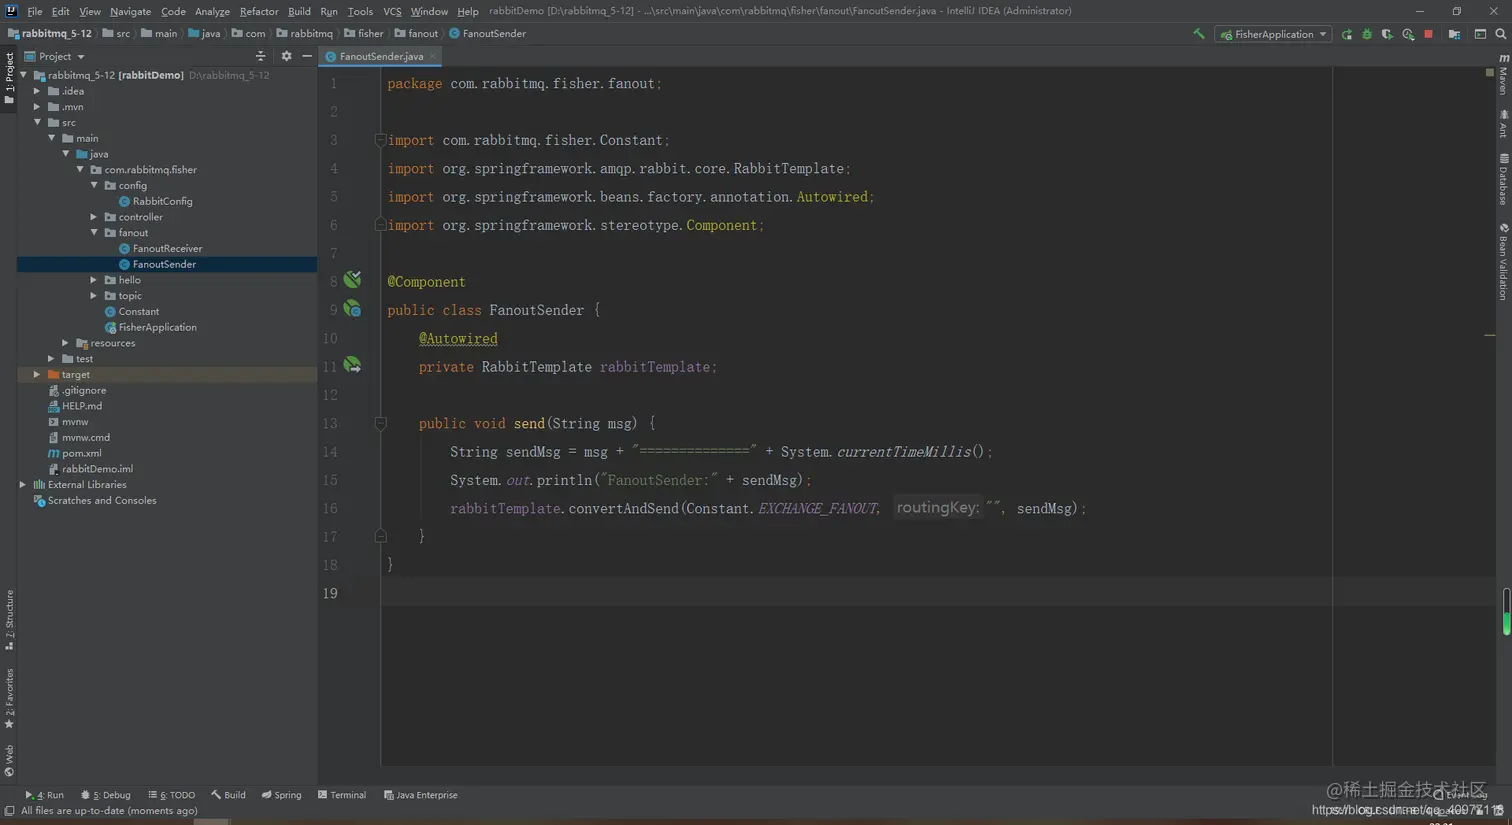Stop the running application
The height and width of the screenshot is (825, 1512).
[x=1428, y=34]
